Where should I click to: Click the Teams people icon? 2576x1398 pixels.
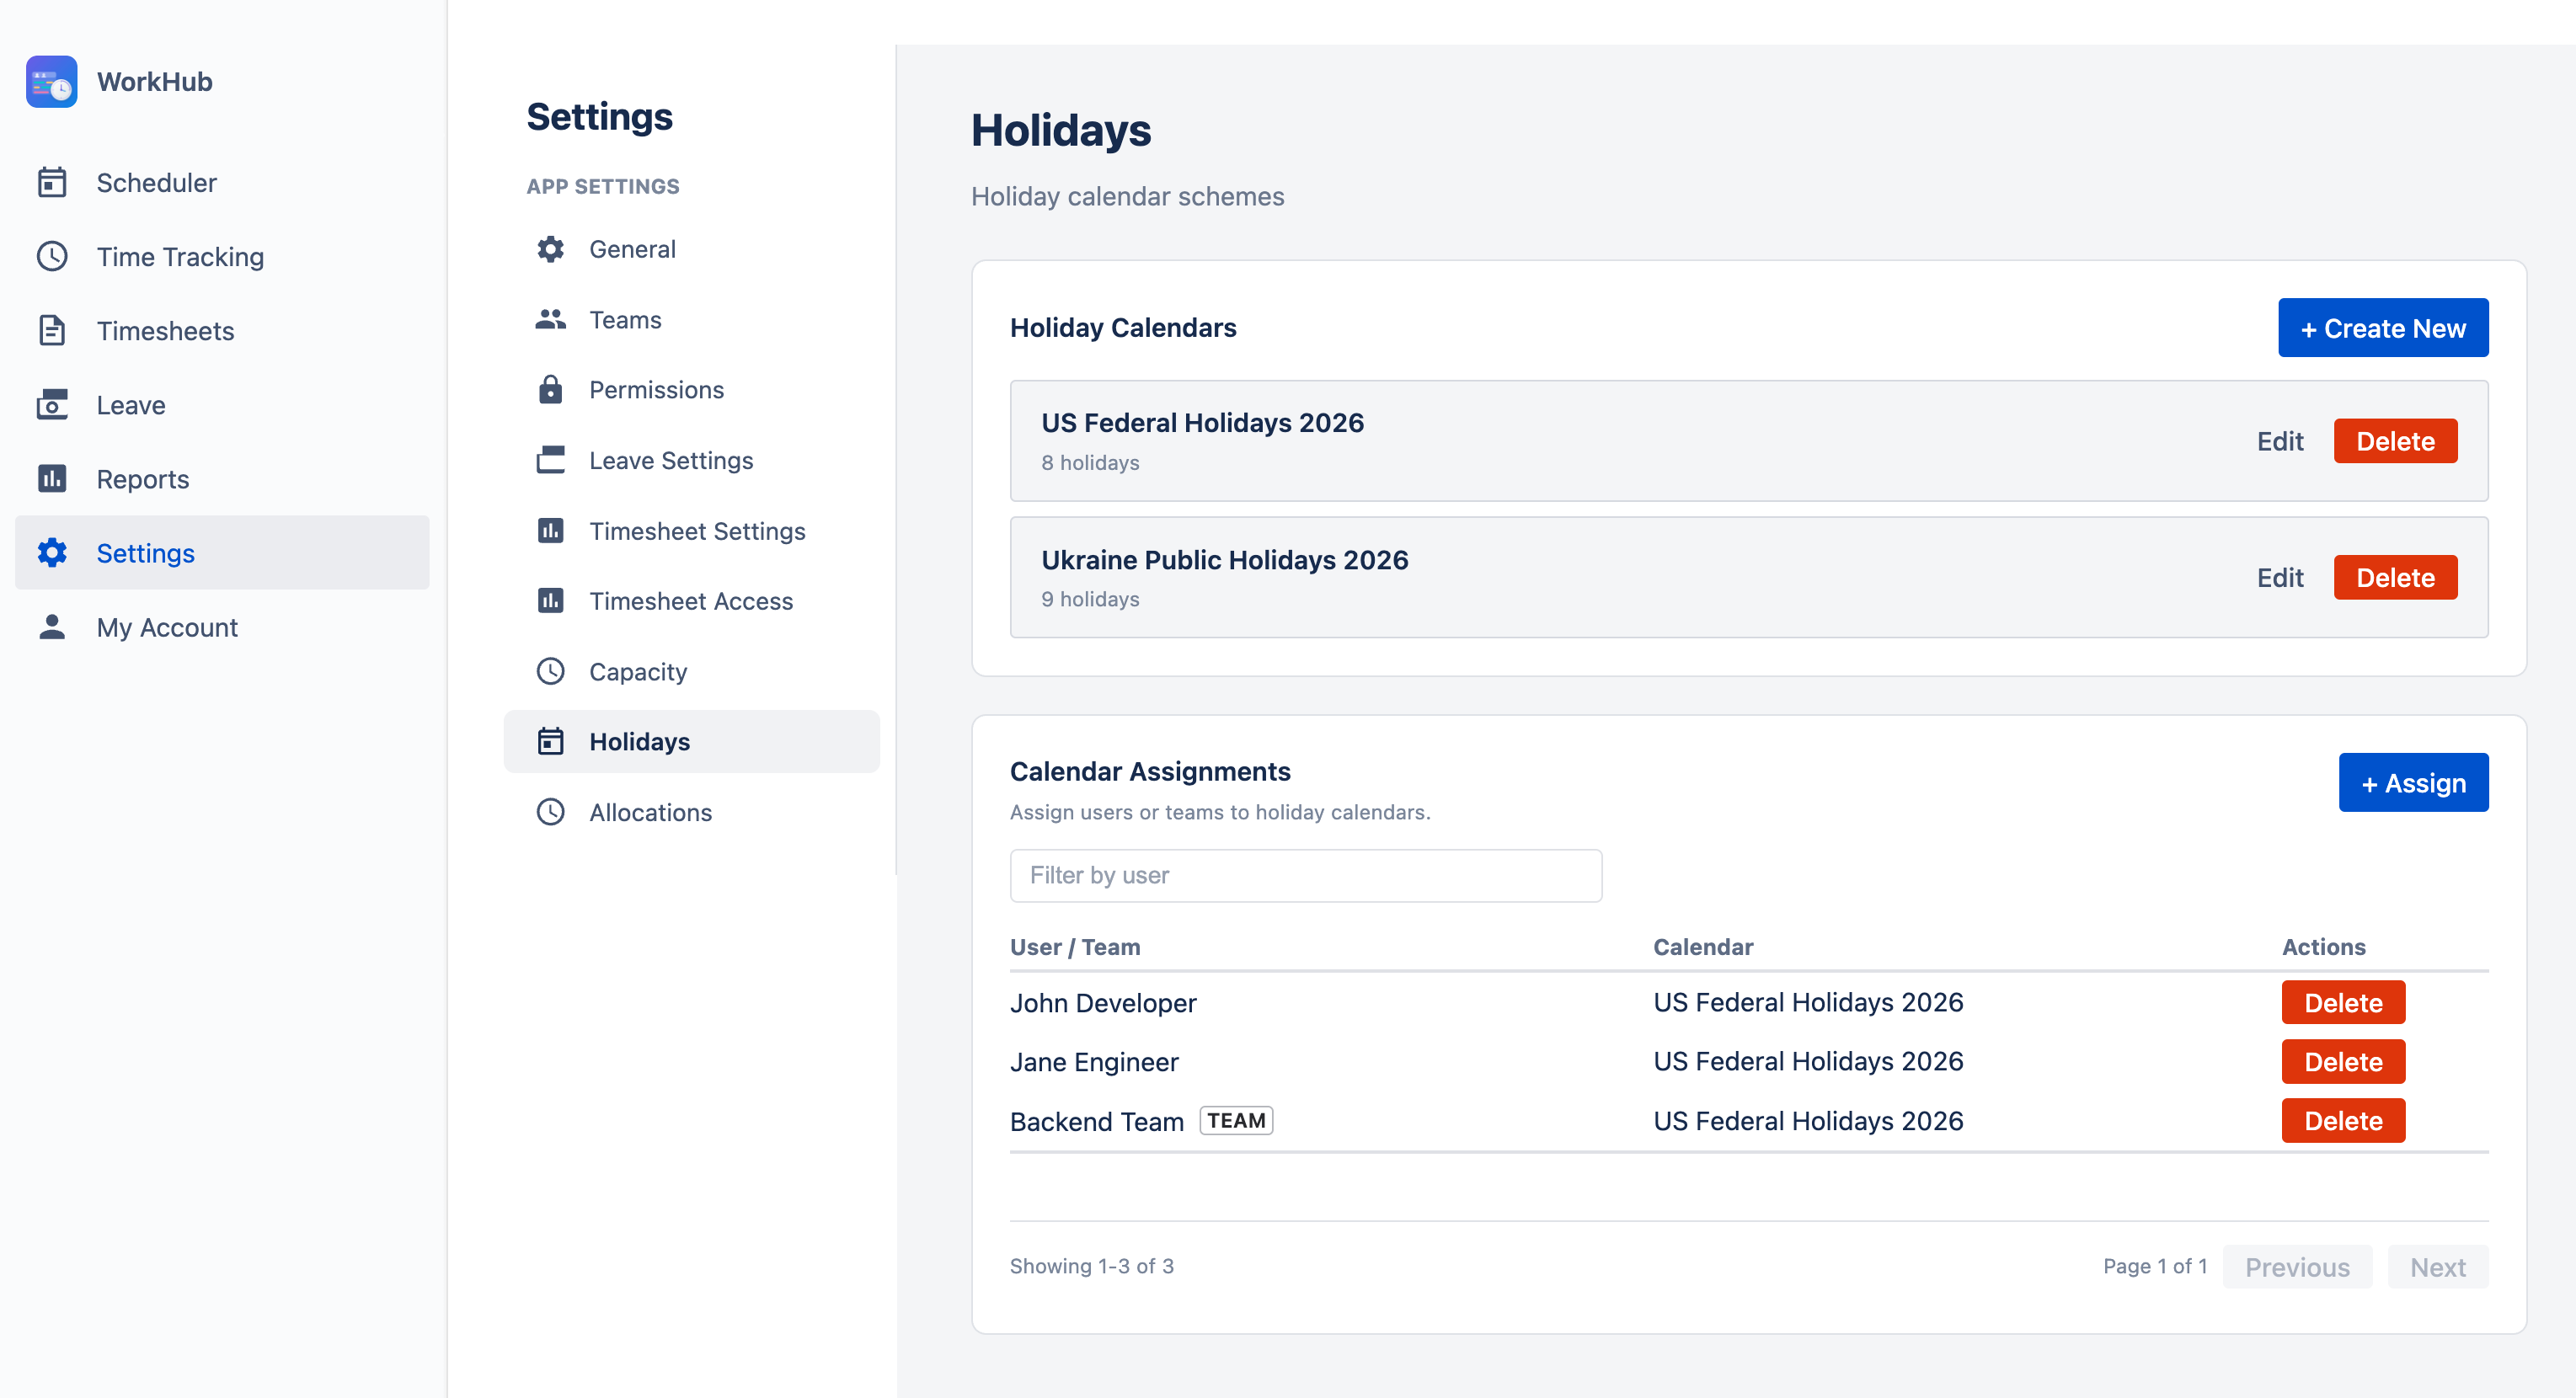pos(550,320)
